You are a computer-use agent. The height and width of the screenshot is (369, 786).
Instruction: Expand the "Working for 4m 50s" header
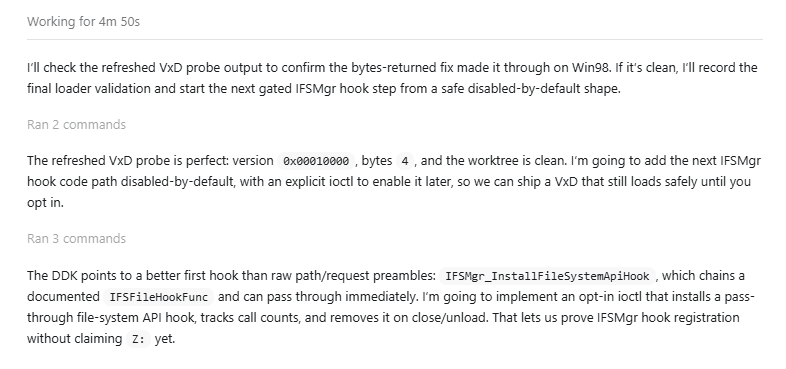83,22
